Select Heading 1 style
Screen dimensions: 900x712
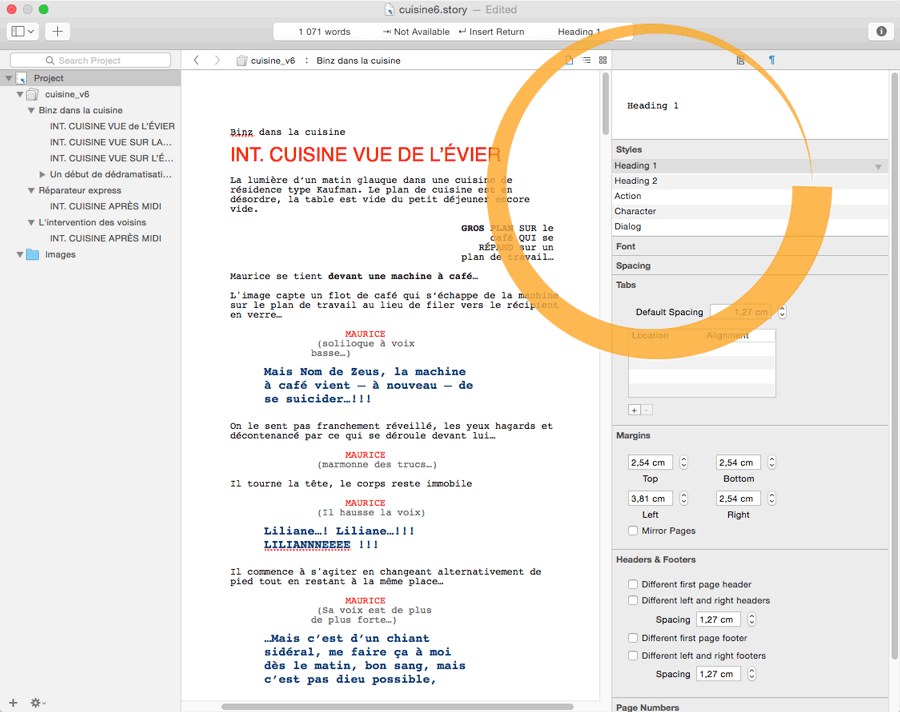(x=750, y=165)
